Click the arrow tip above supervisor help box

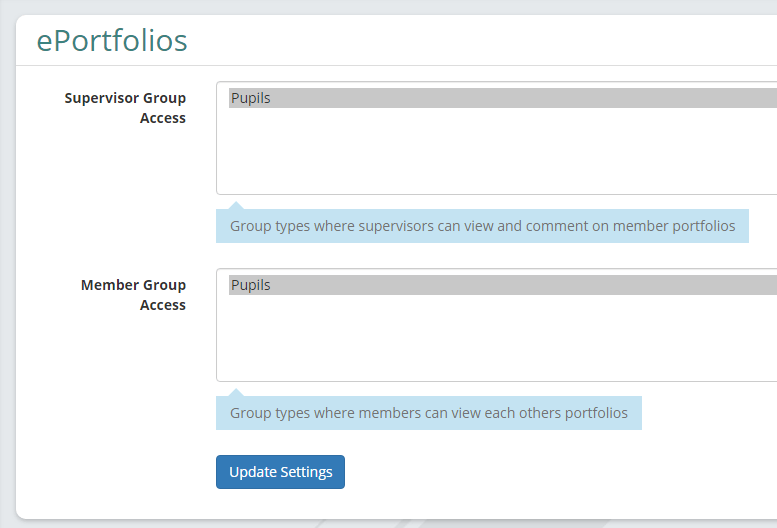point(236,205)
